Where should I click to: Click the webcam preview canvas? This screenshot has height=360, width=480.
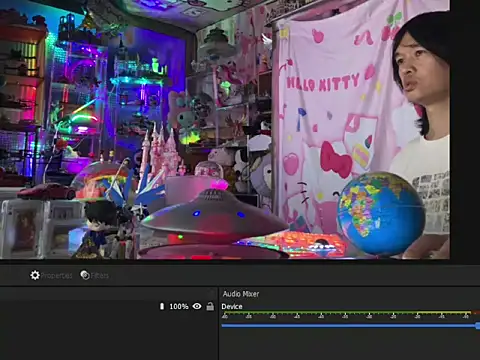[x=225, y=129]
